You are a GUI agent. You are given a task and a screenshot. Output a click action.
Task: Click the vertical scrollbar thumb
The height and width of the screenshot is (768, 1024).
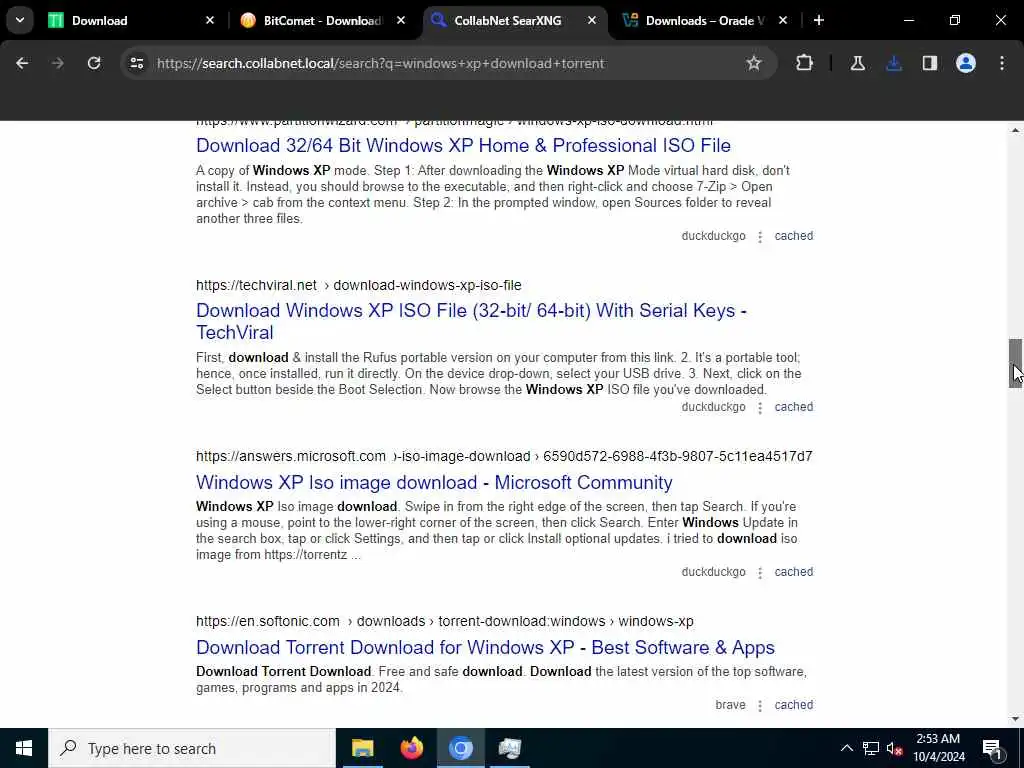[1015, 363]
